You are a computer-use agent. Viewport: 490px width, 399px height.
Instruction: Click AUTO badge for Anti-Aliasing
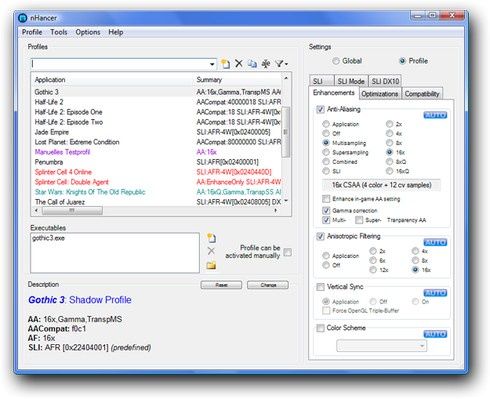(x=435, y=115)
